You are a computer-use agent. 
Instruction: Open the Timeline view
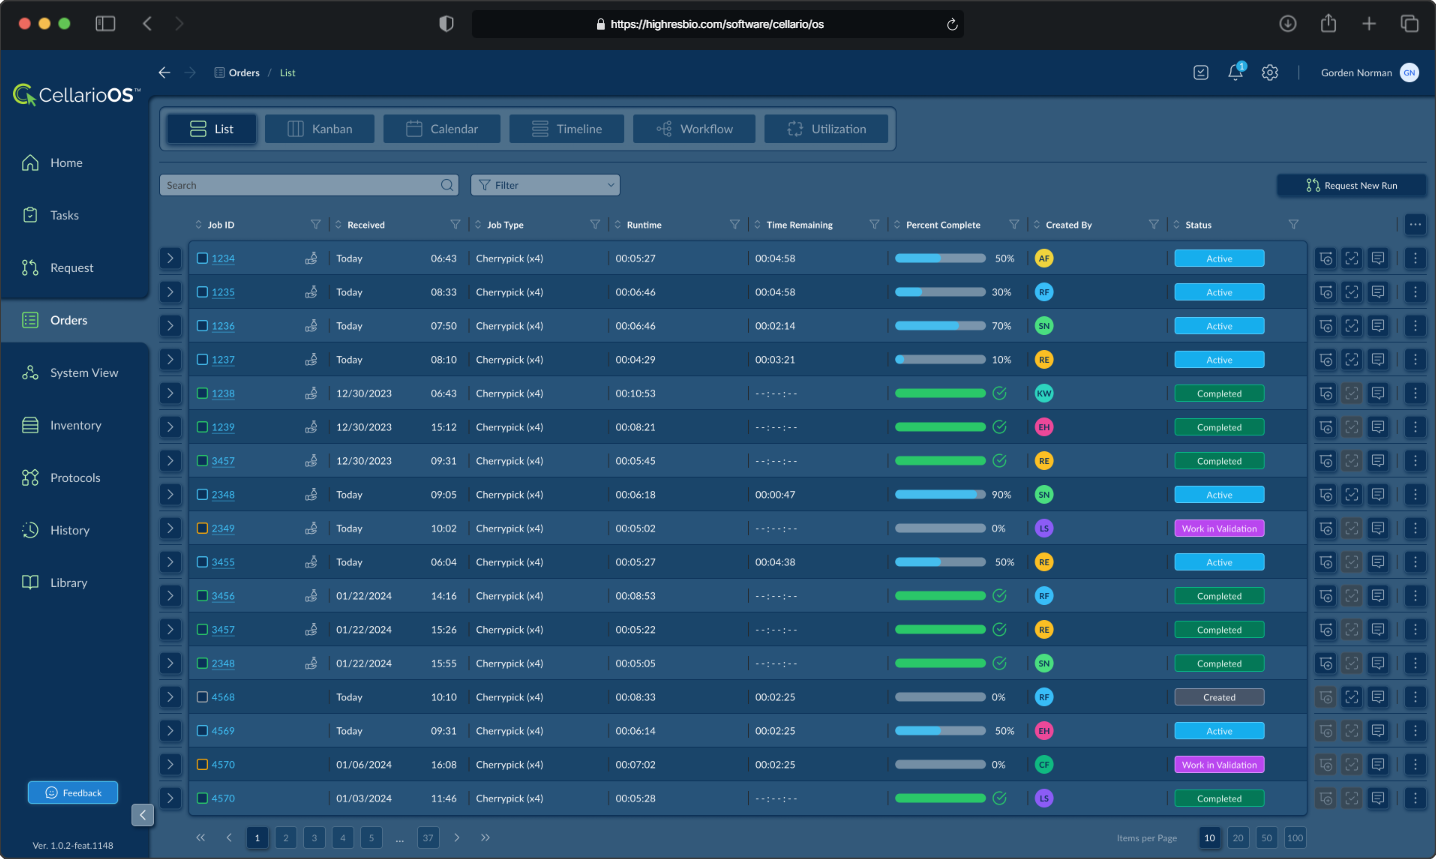pos(566,128)
